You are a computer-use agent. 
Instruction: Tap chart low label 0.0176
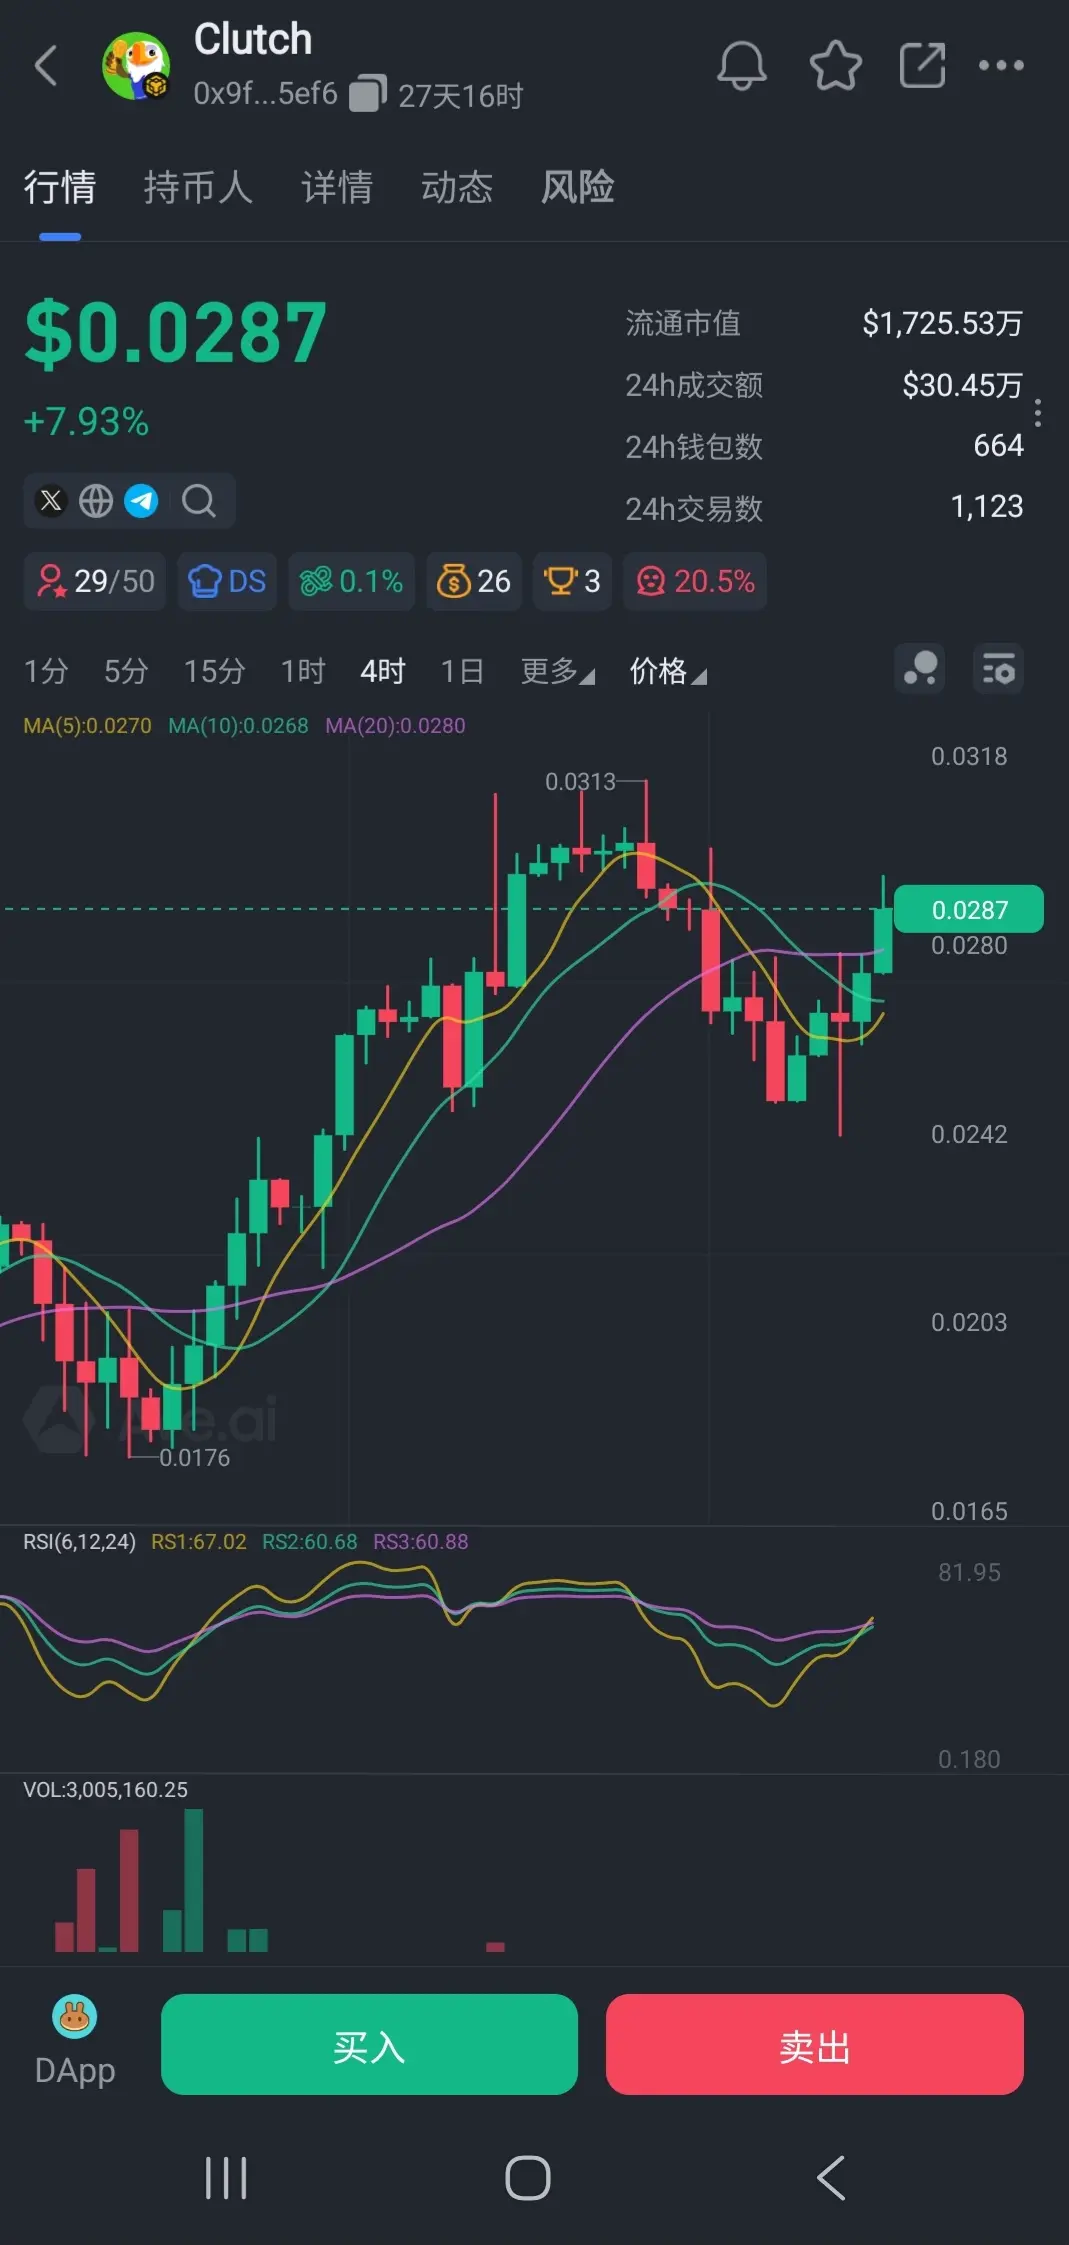point(195,1457)
